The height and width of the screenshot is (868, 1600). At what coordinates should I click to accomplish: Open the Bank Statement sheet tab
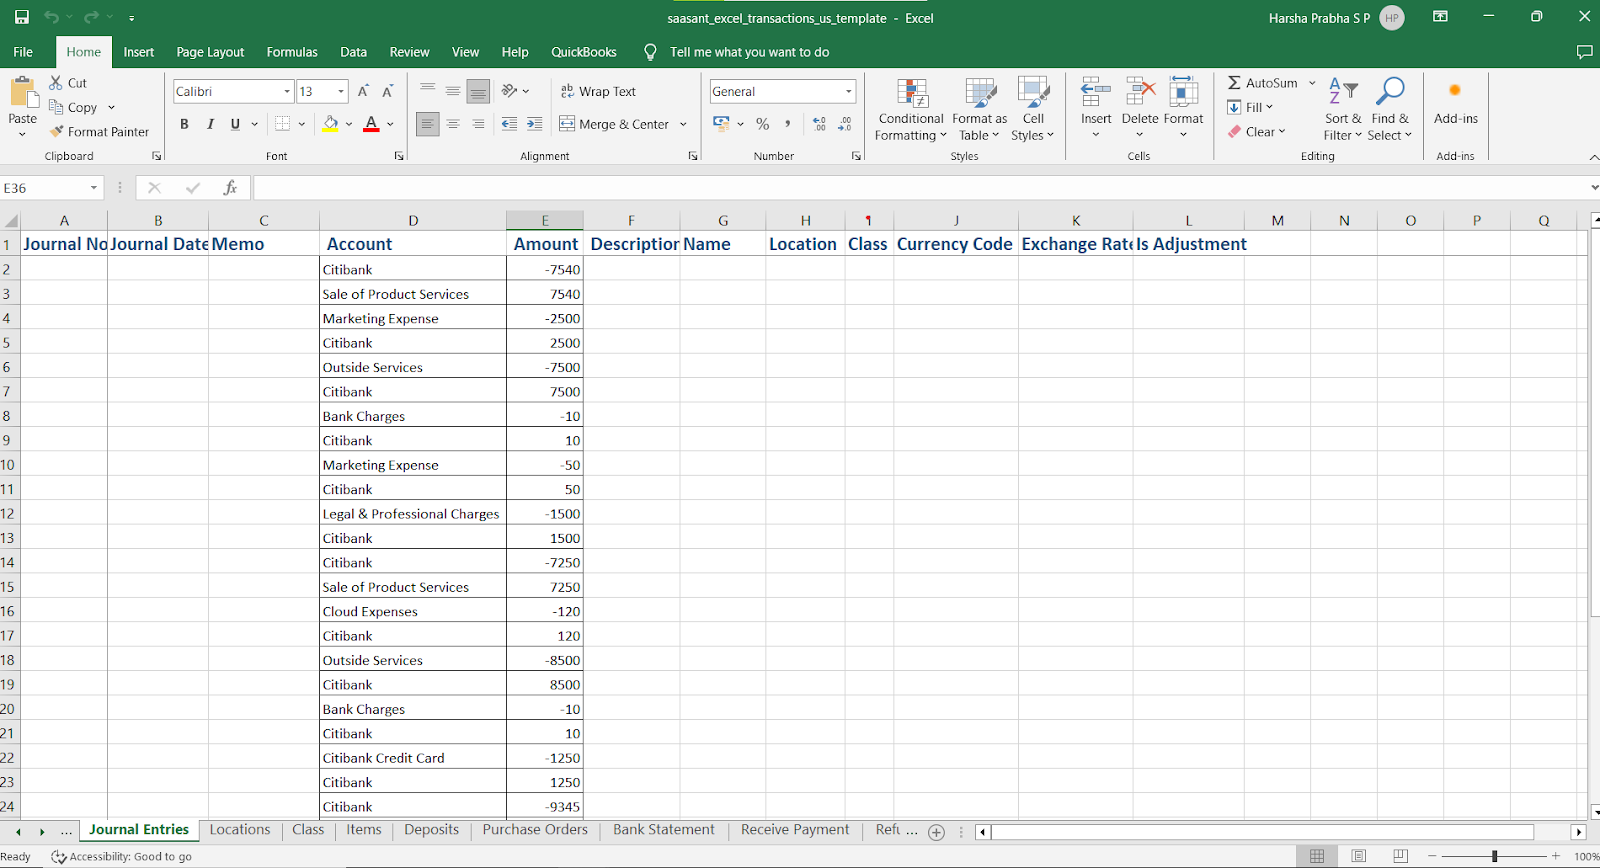pyautogui.click(x=664, y=830)
